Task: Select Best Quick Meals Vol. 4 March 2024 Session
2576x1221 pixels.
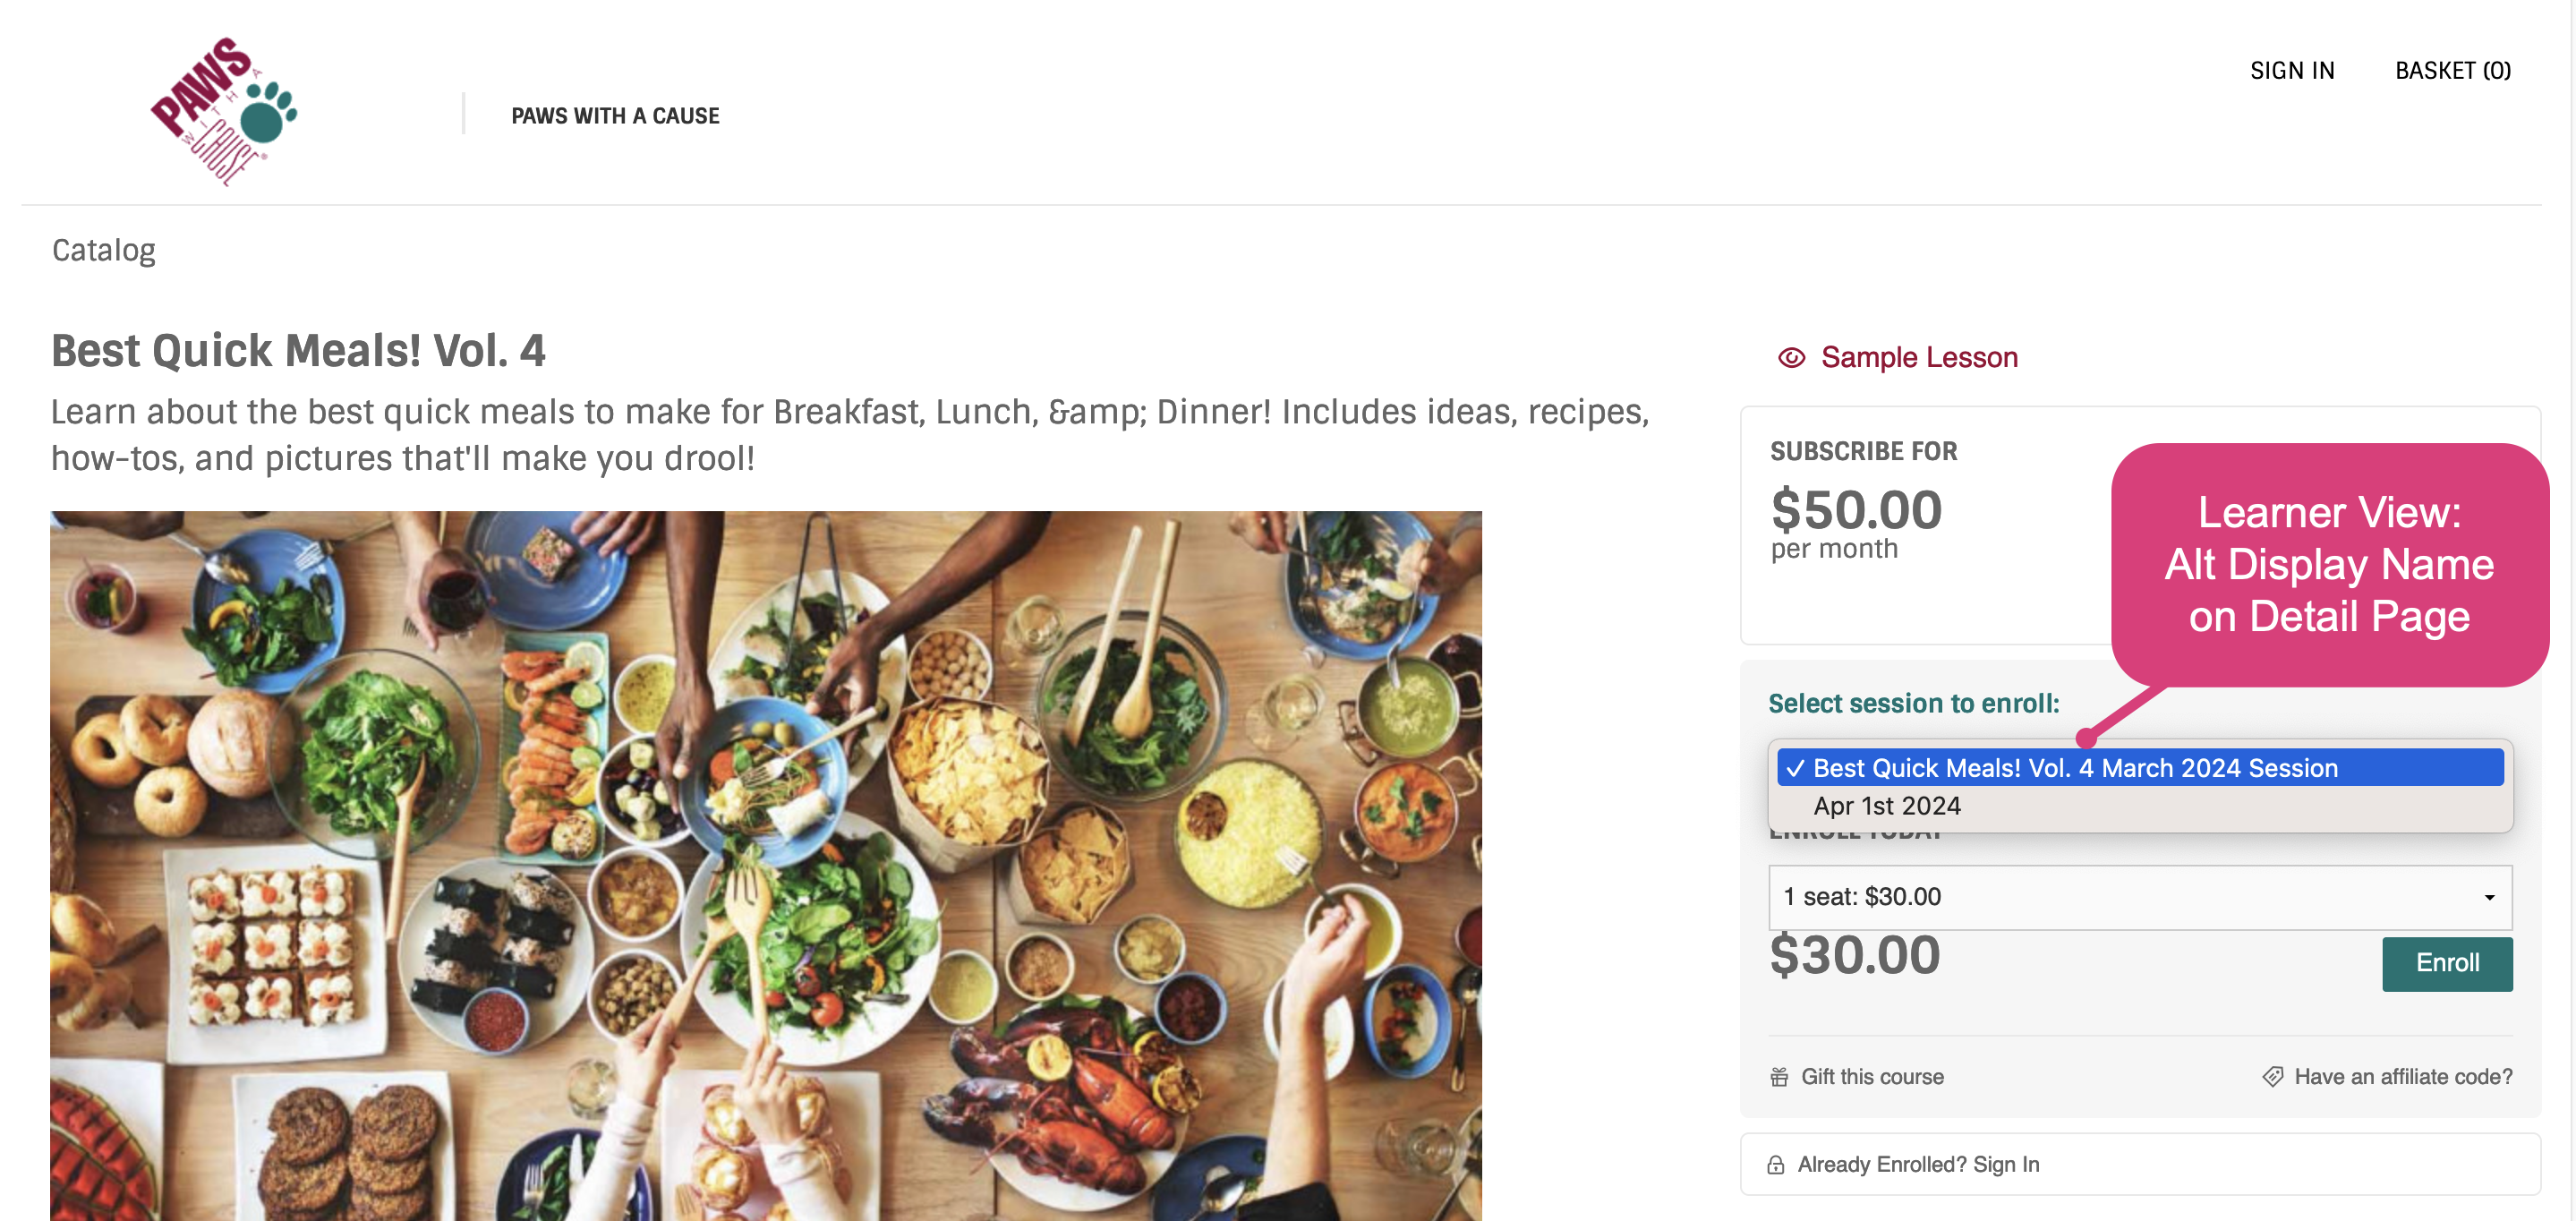Action: [2140, 768]
